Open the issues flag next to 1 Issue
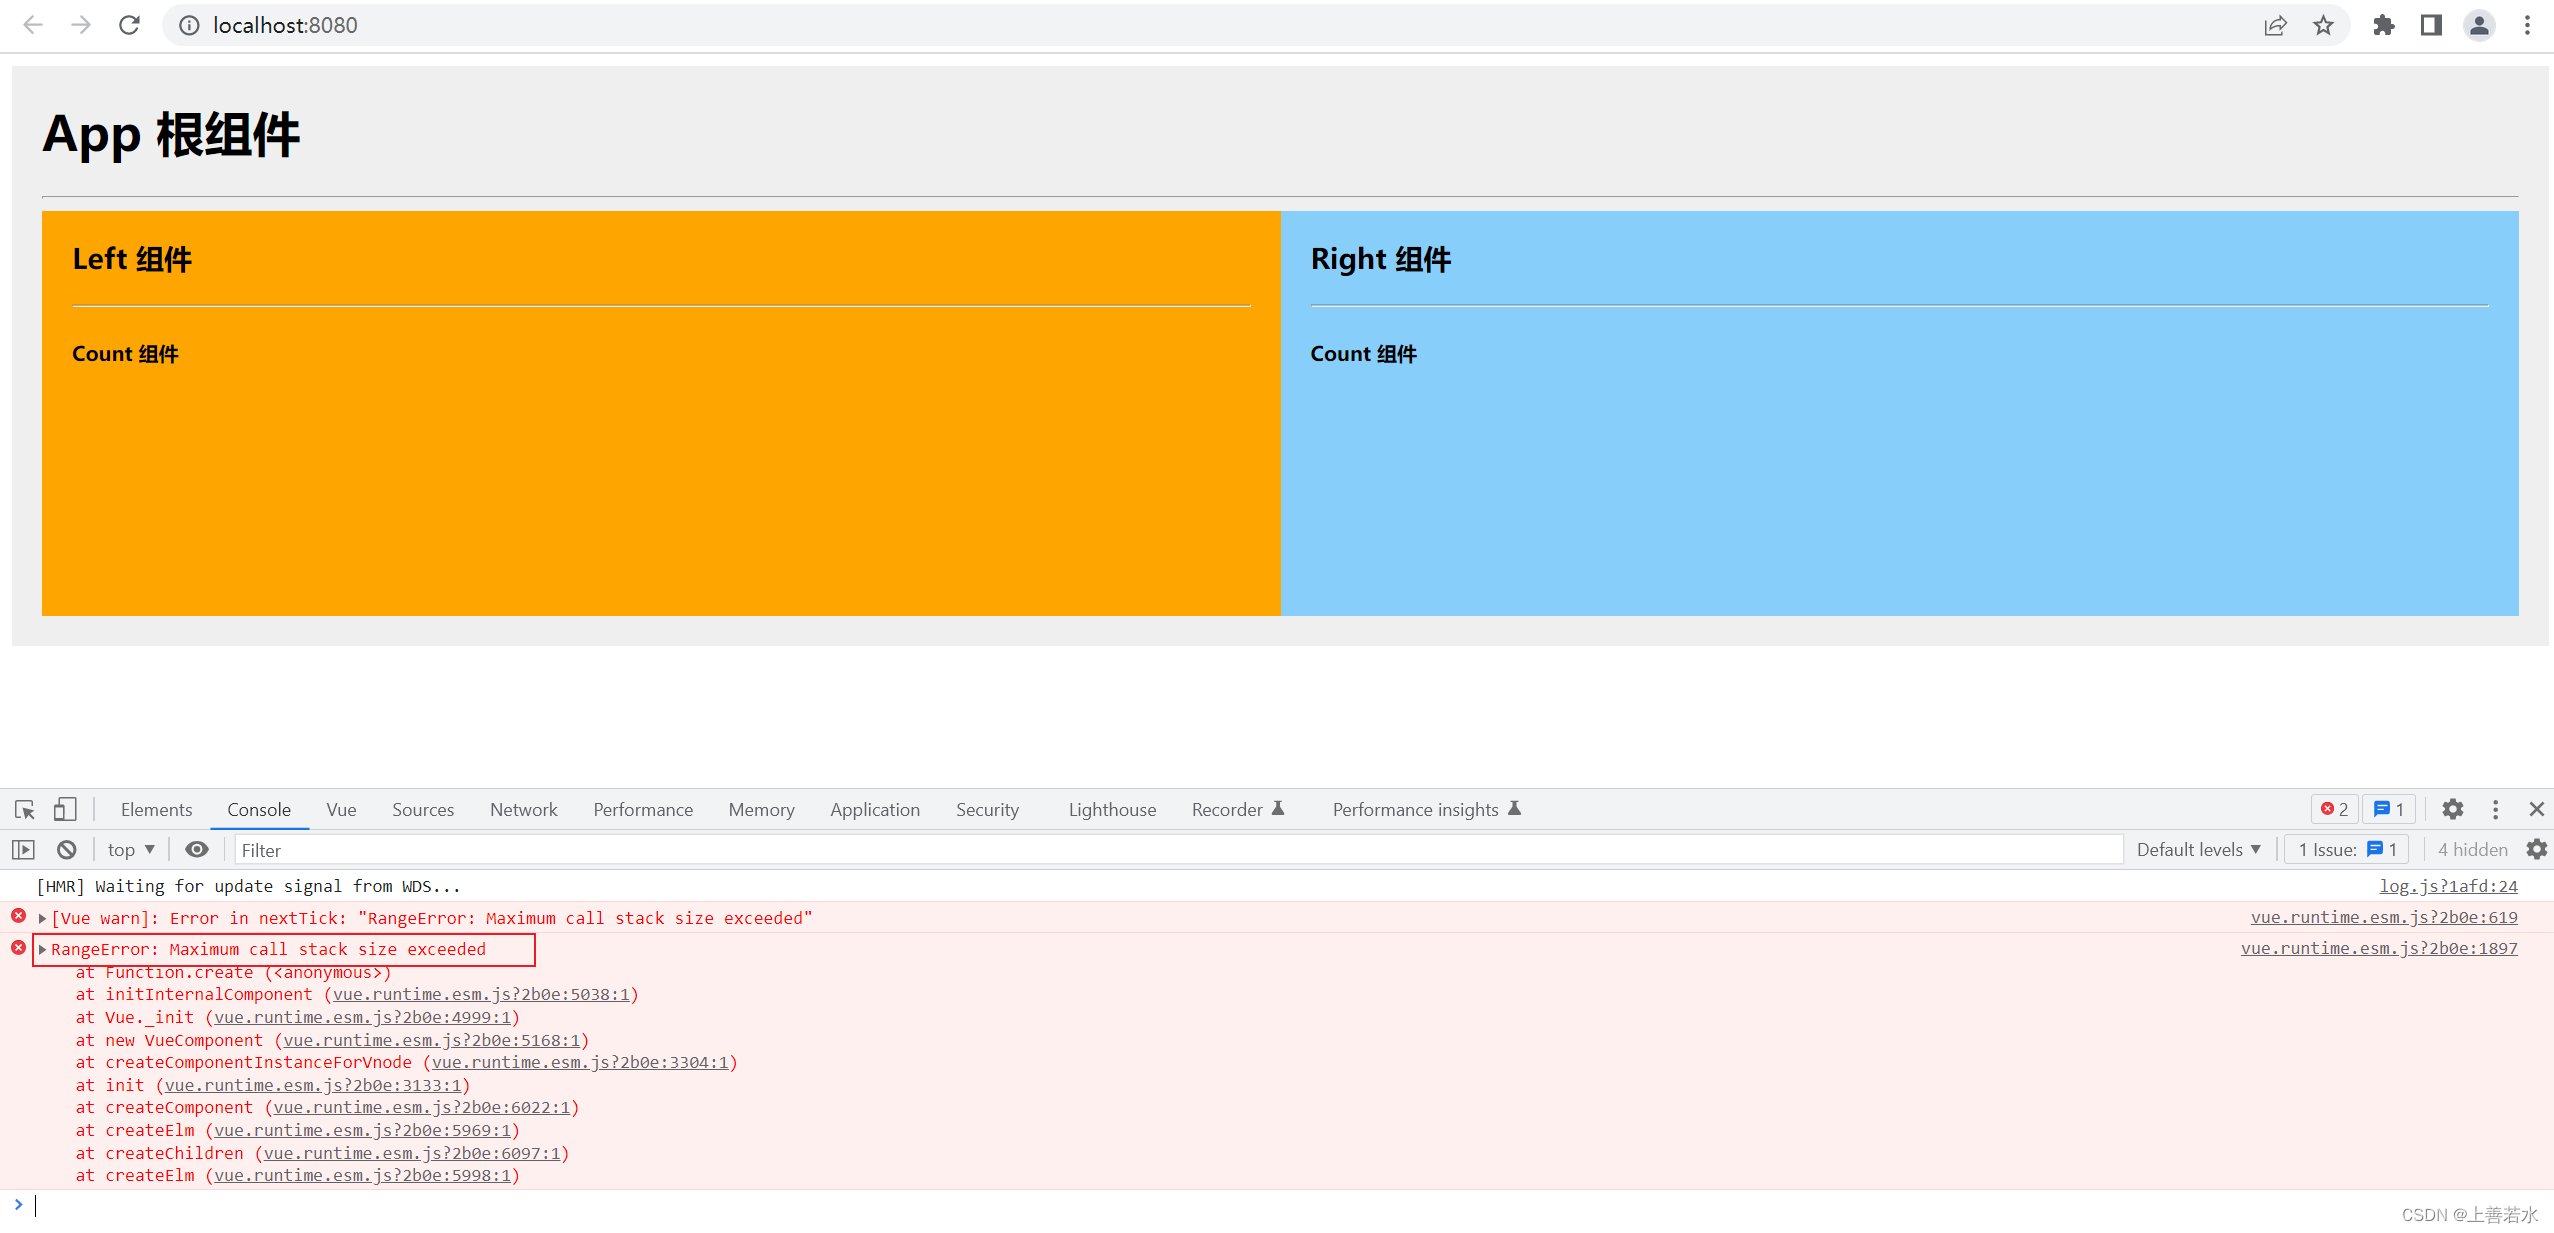Viewport: 2554px width, 1233px height. click(2375, 849)
